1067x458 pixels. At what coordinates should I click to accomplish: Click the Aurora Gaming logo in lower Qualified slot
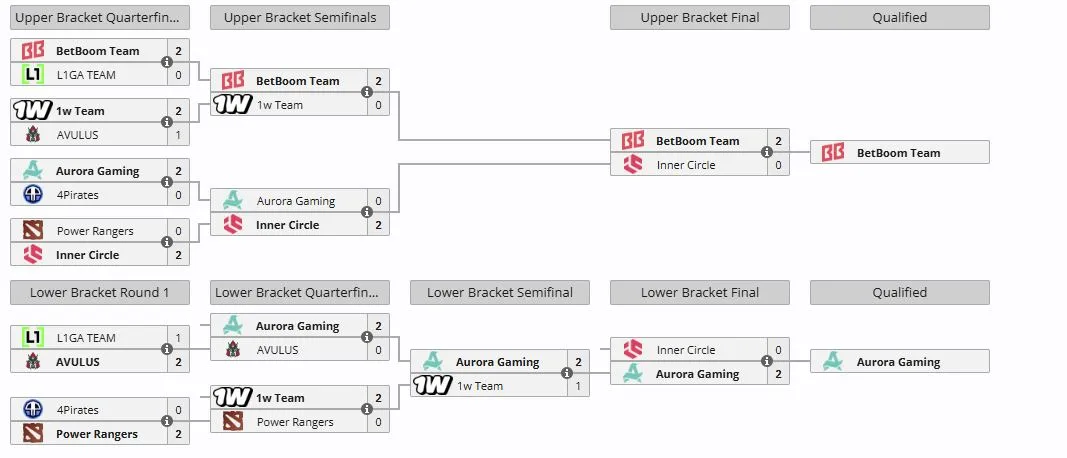(832, 361)
